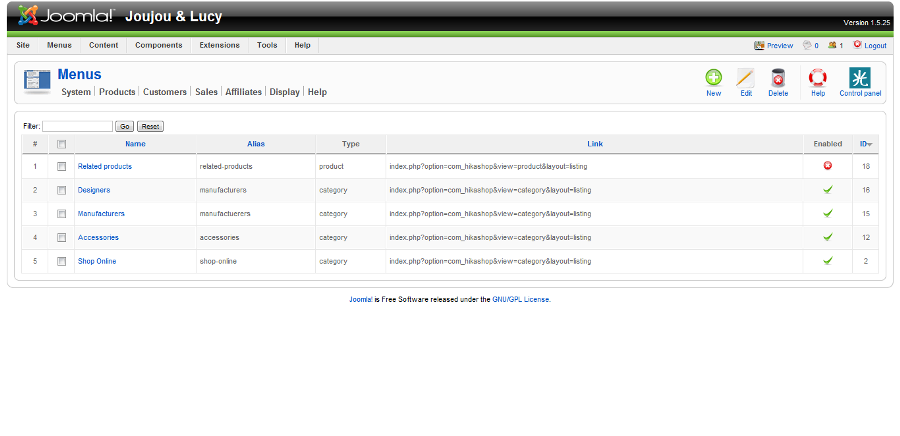Check the Related products row checkbox
The width and height of the screenshot is (900, 436).
pos(61,166)
